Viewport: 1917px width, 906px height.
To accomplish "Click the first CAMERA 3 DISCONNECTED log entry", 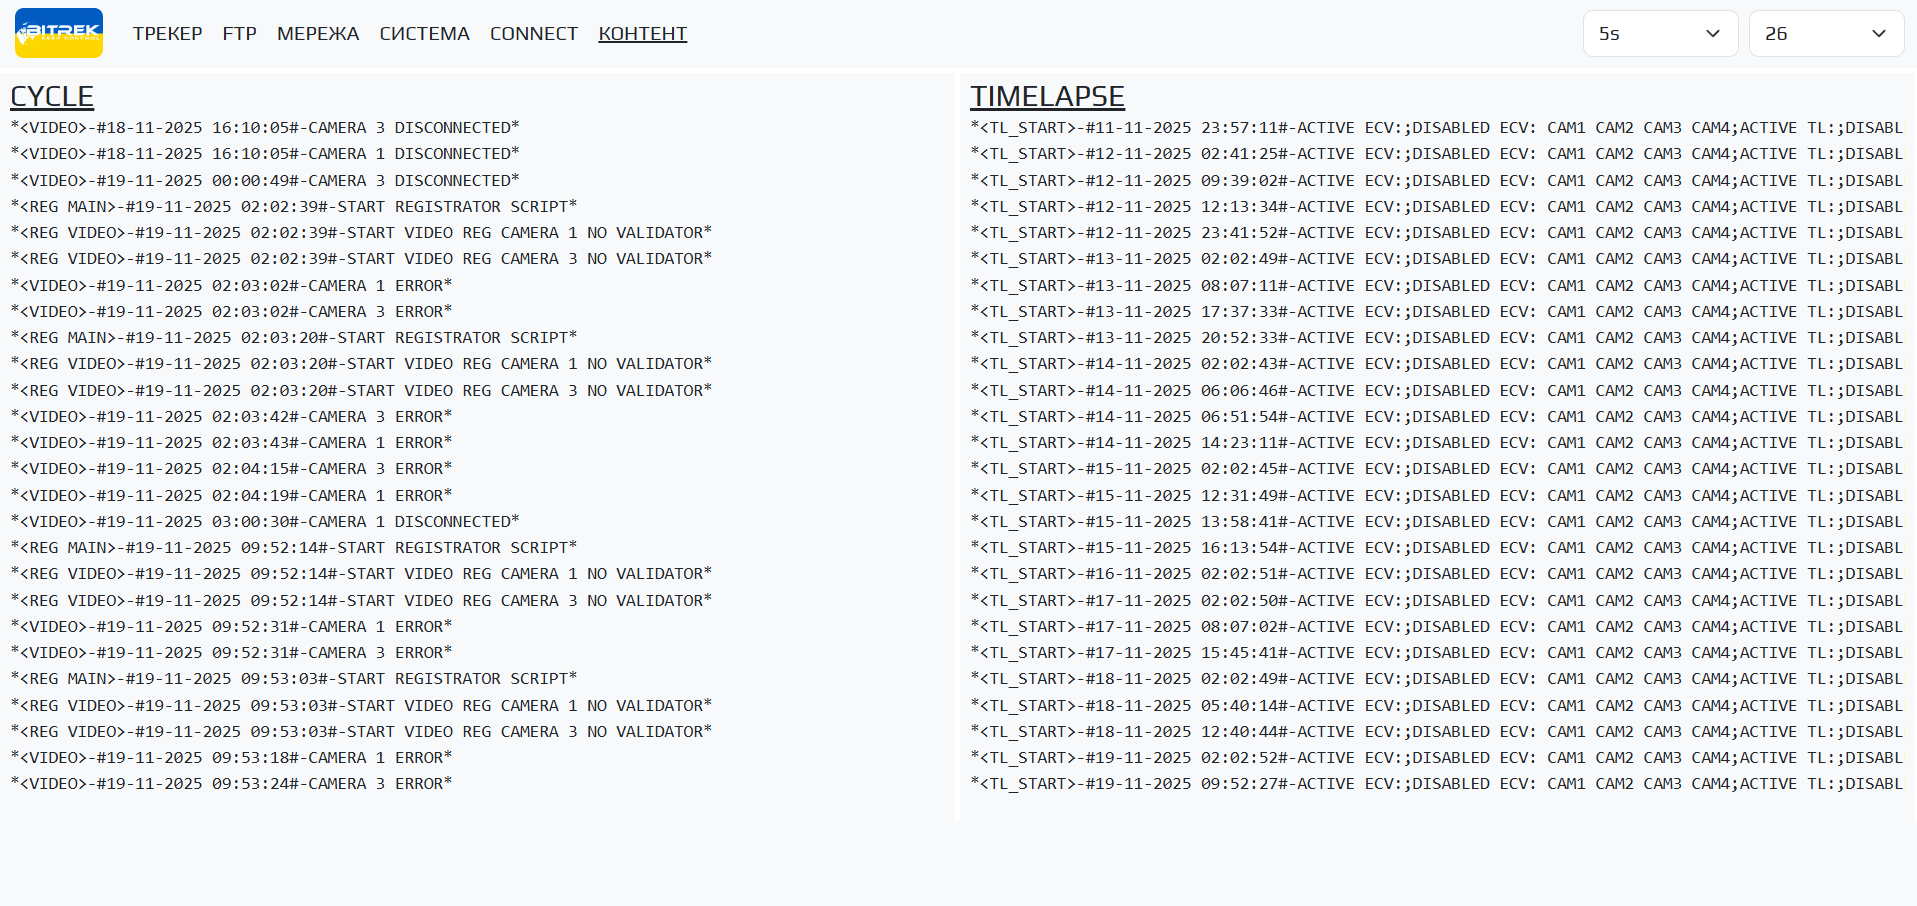I will pyautogui.click(x=265, y=128).
